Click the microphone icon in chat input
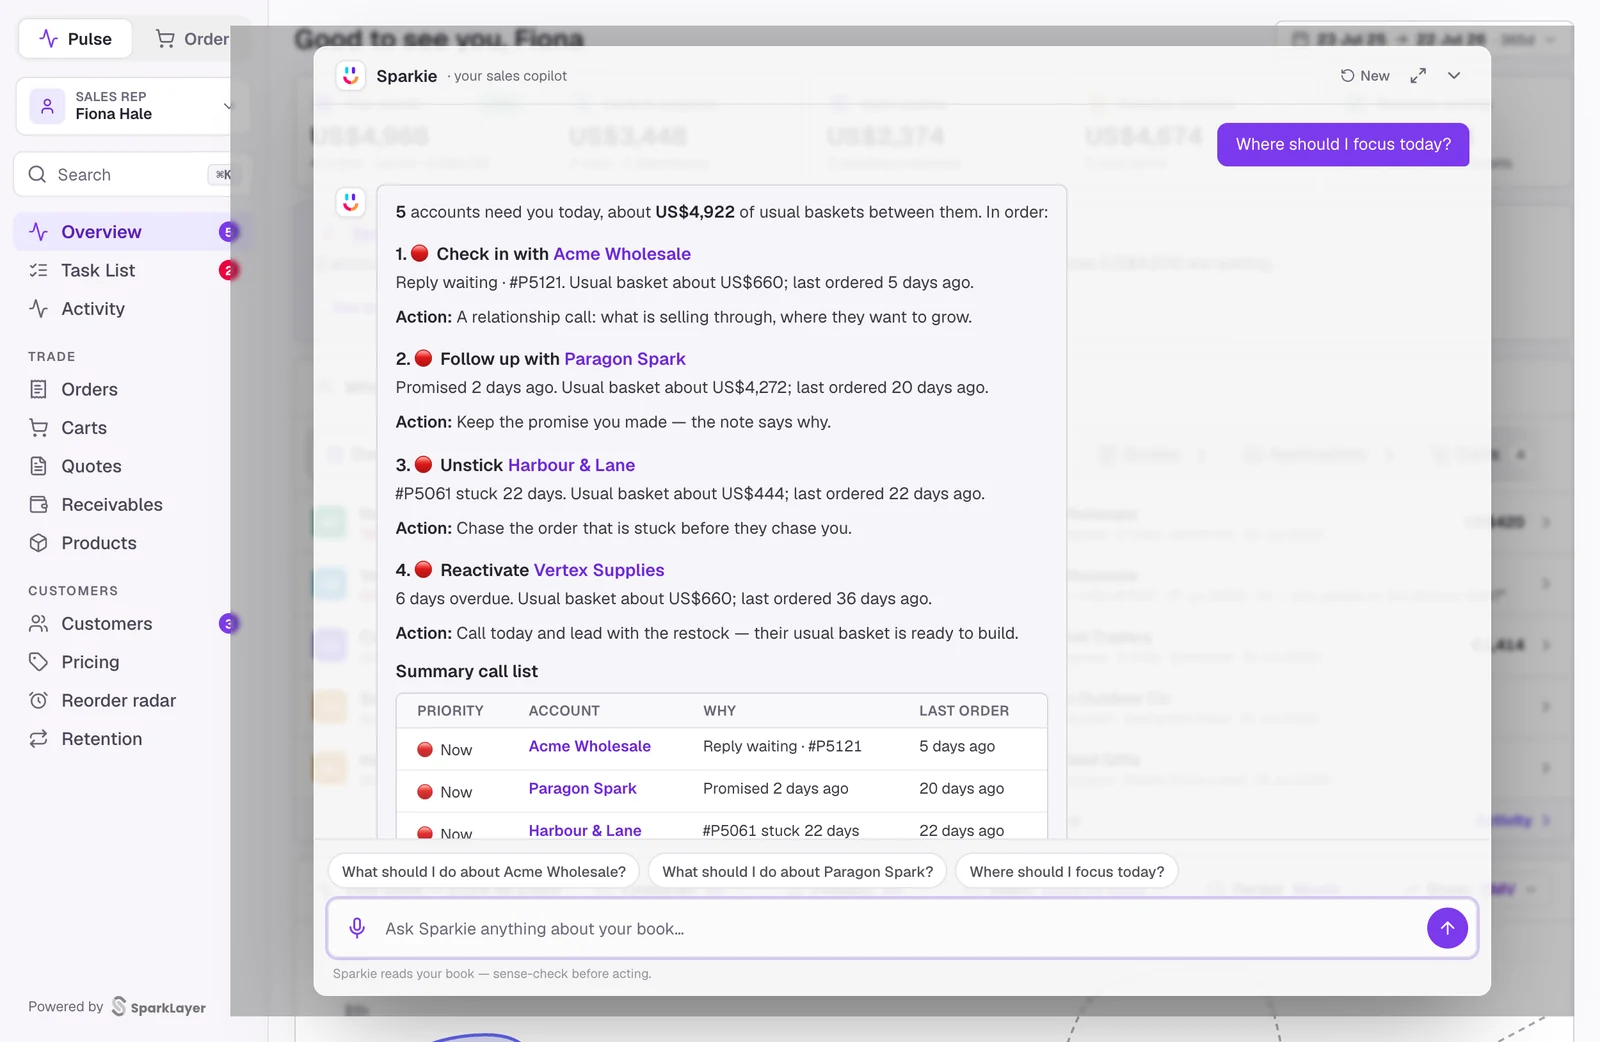 tap(357, 929)
